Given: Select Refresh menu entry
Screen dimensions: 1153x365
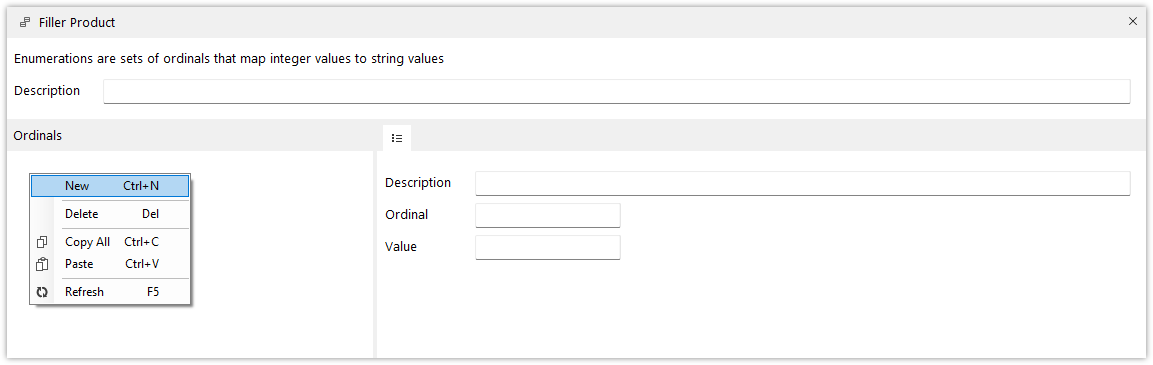Looking at the screenshot, I should click(x=110, y=292).
